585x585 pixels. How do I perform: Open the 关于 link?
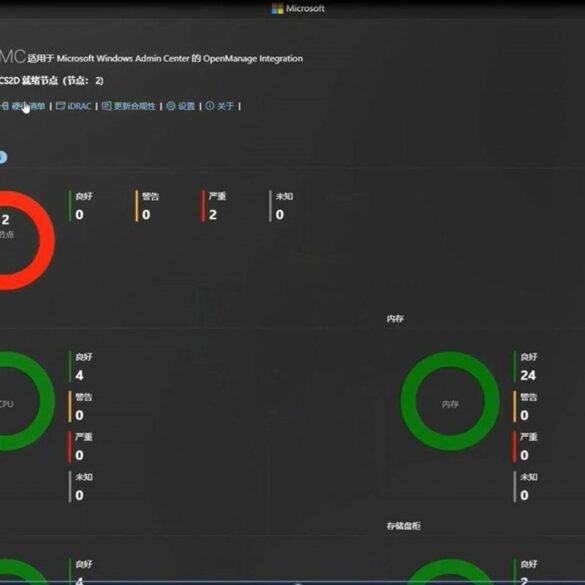[225, 106]
